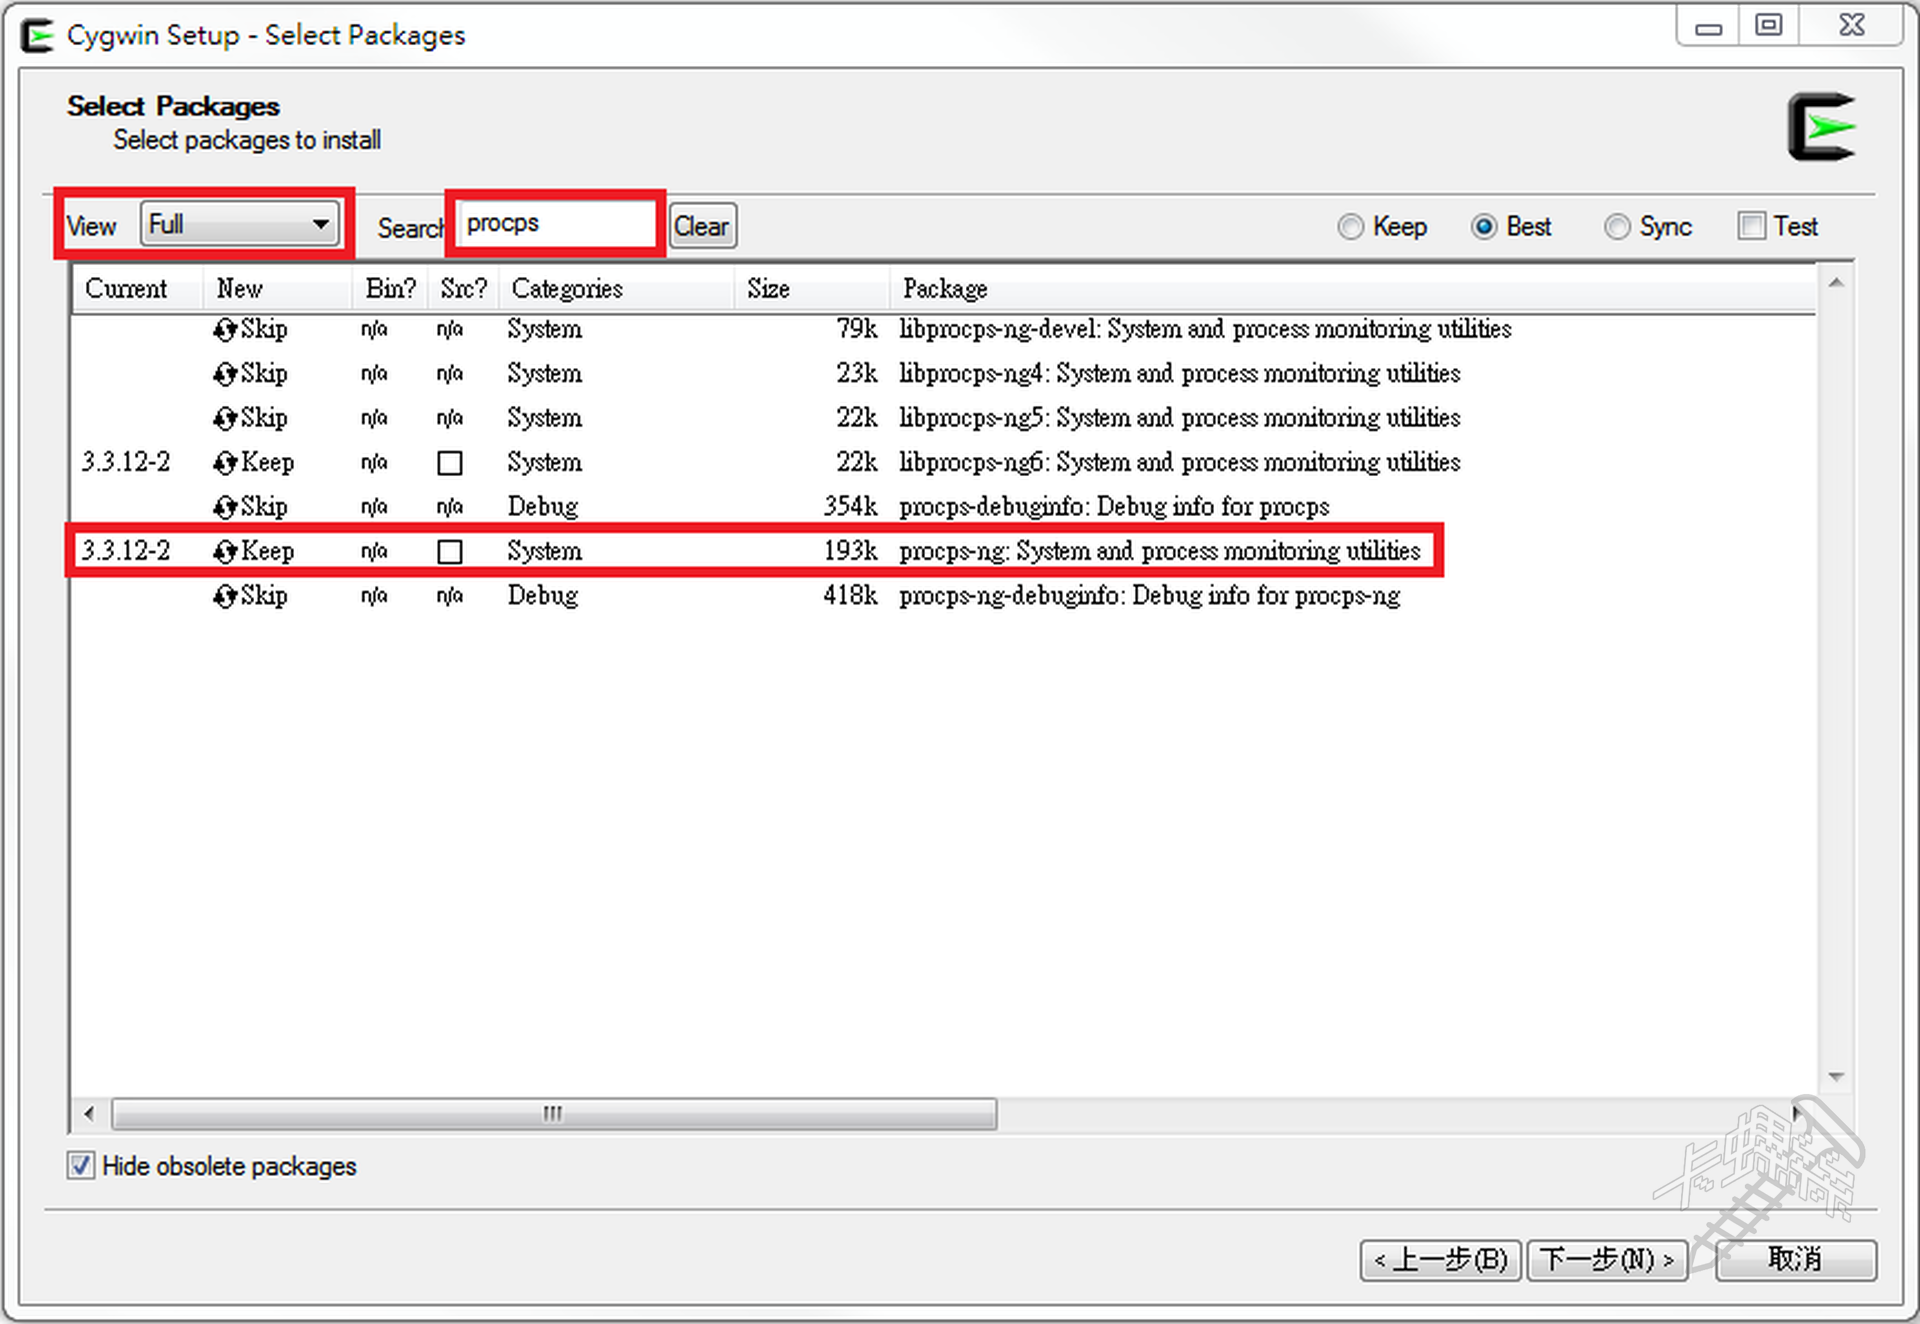Enable Src checkbox for libprocps-ng6
The height and width of the screenshot is (1324, 1920).
click(x=450, y=463)
